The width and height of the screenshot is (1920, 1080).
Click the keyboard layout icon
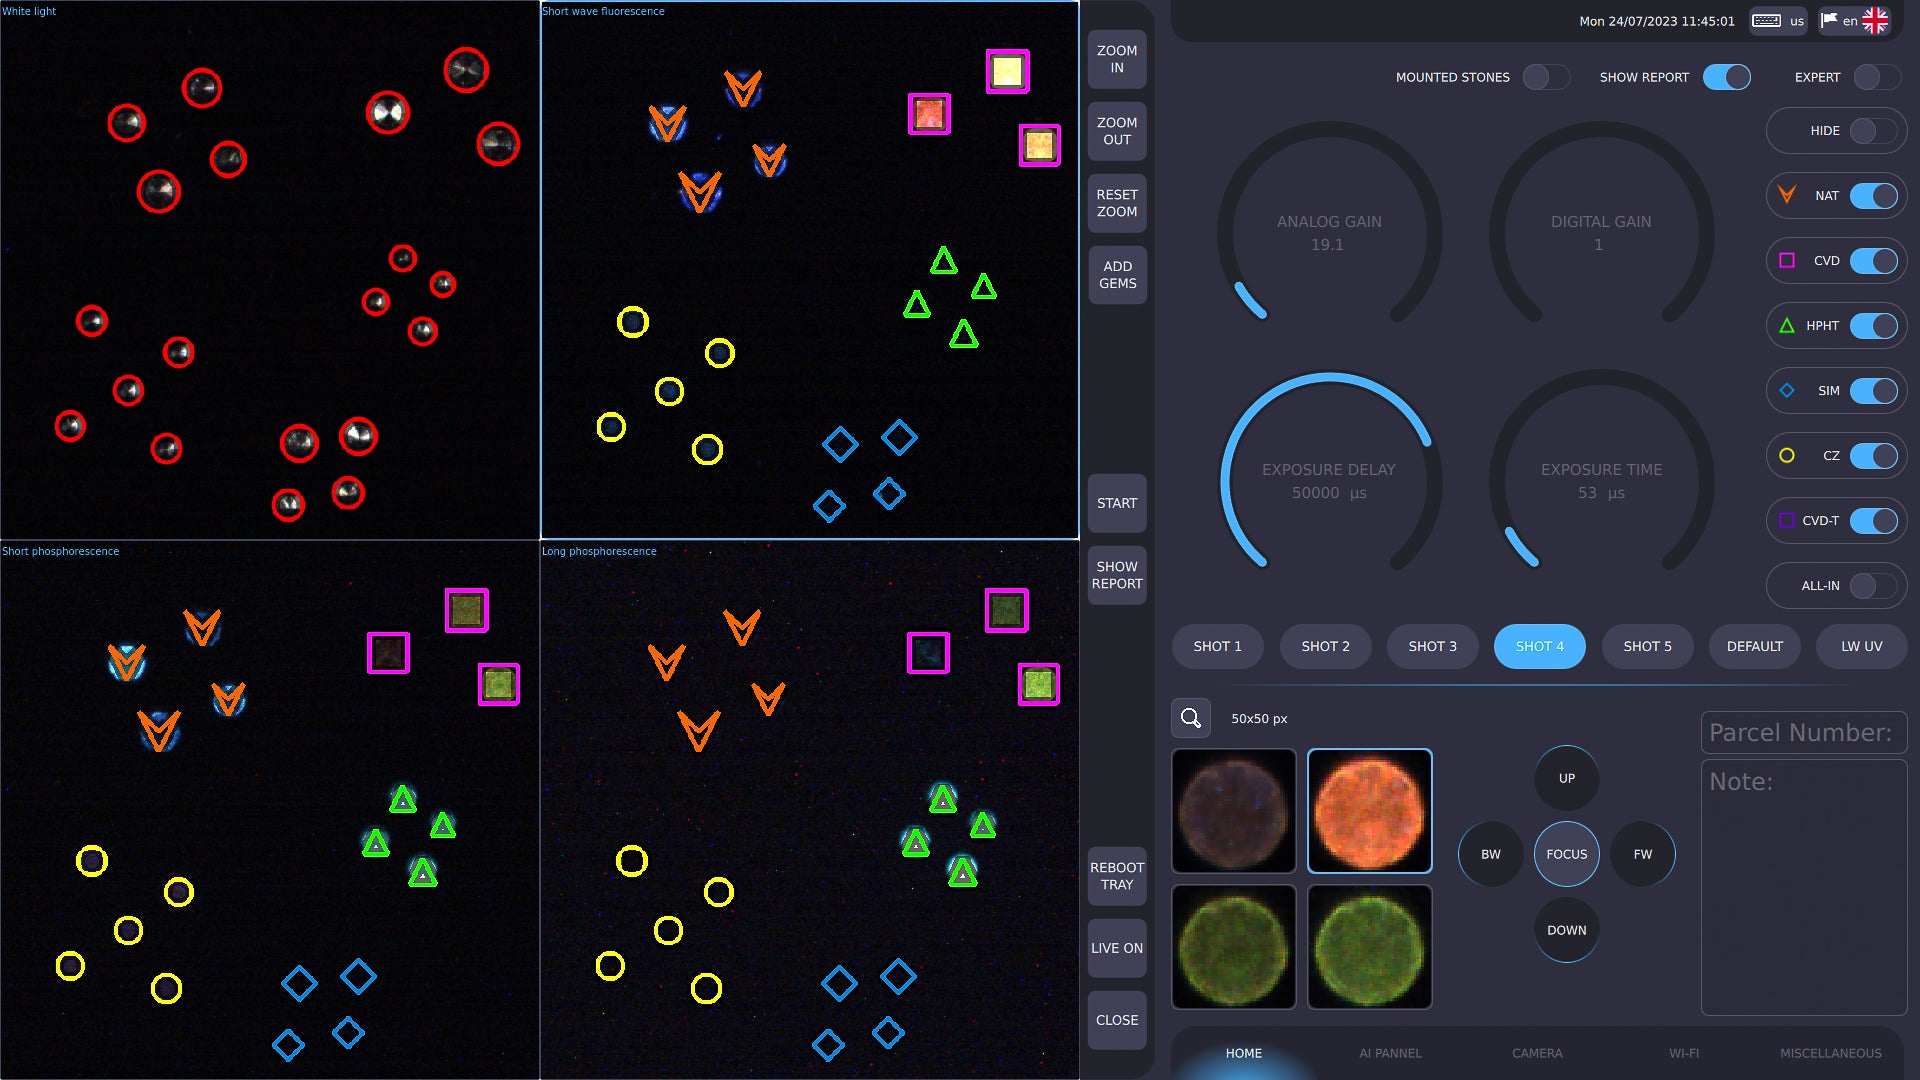(x=1767, y=21)
